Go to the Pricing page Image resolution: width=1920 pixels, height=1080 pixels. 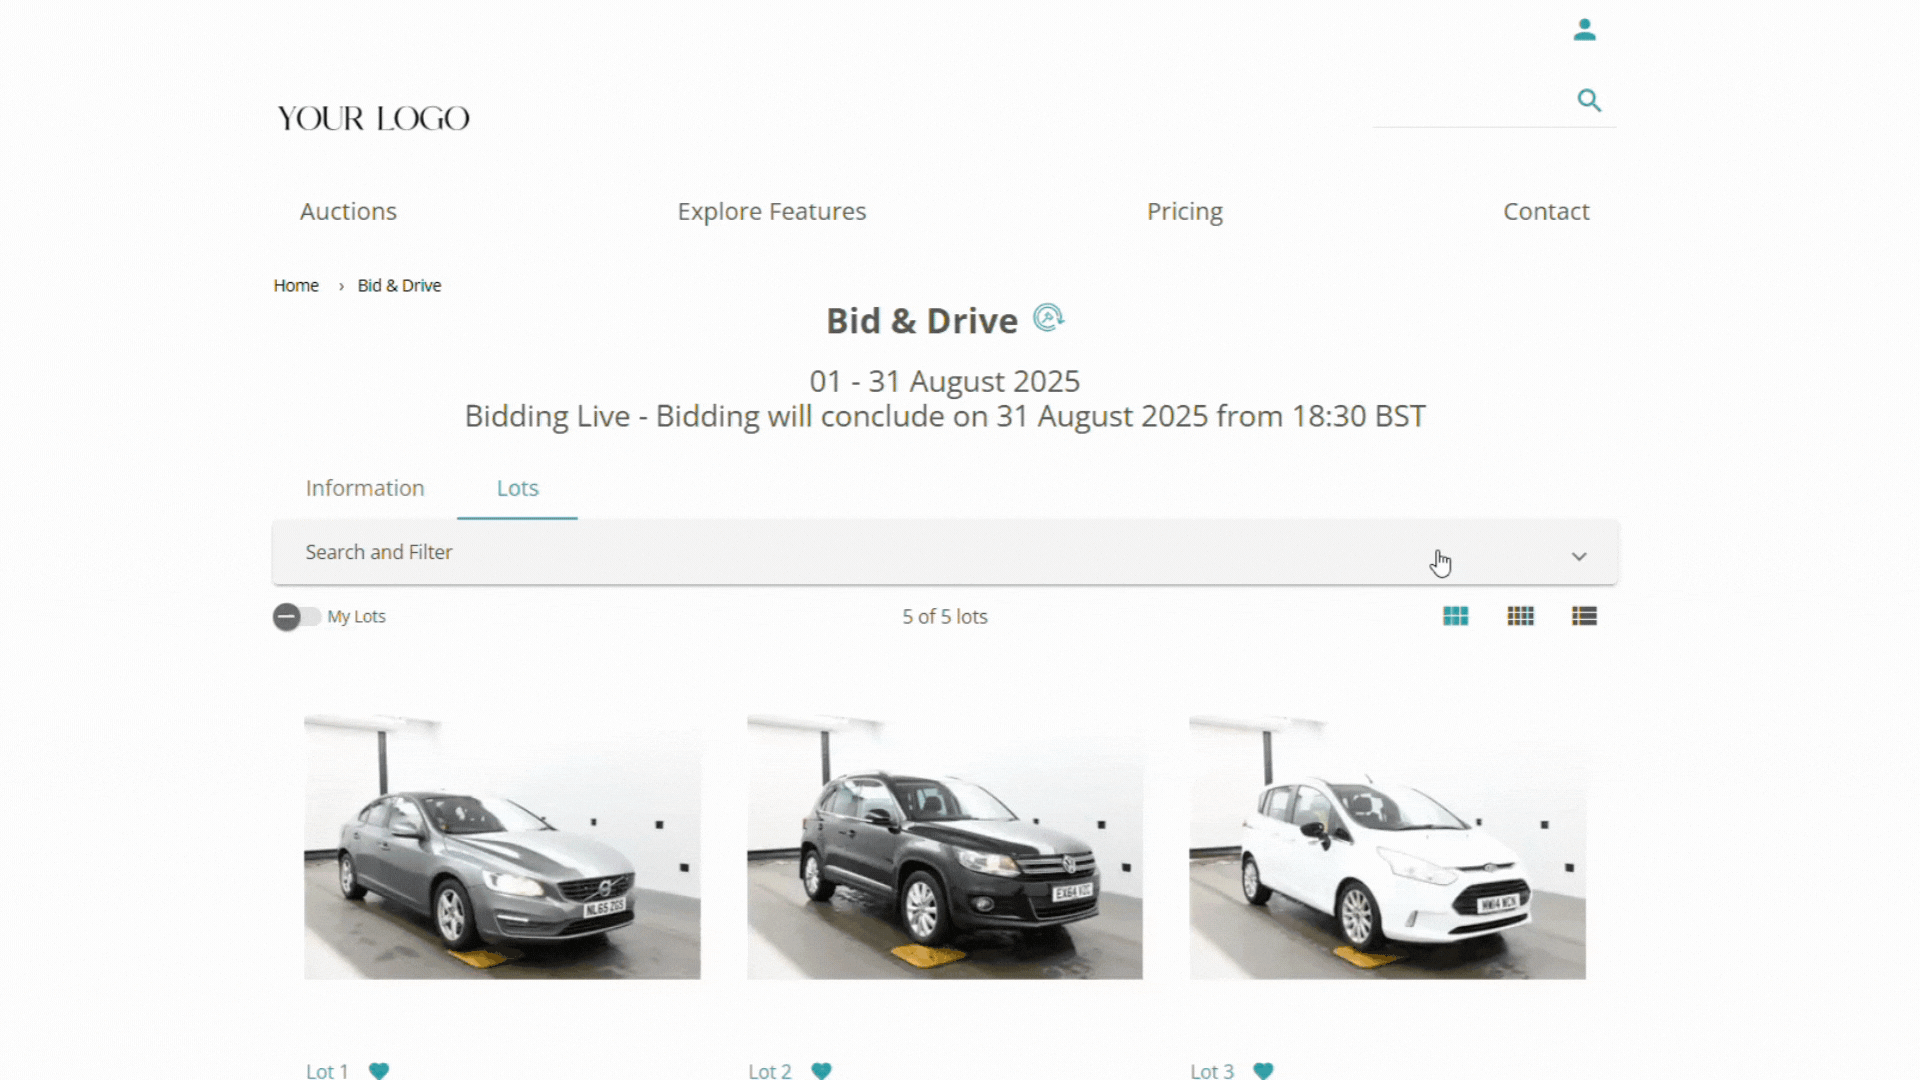tap(1184, 211)
